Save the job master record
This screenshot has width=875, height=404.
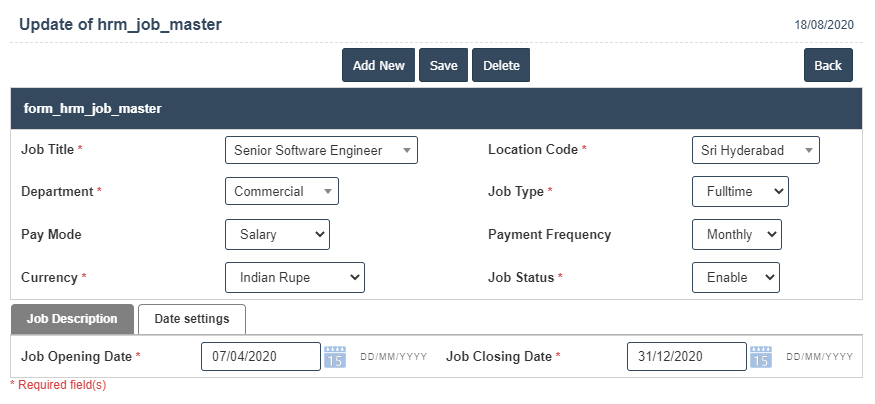[x=444, y=65]
